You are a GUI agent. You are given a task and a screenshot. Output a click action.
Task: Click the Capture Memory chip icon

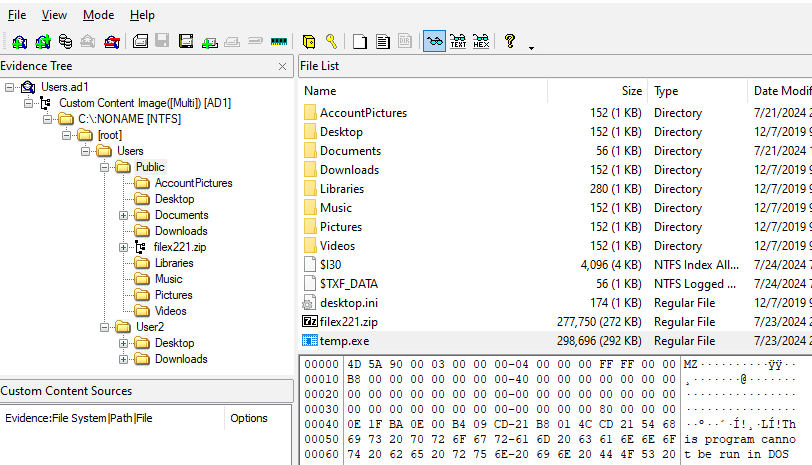tap(278, 41)
